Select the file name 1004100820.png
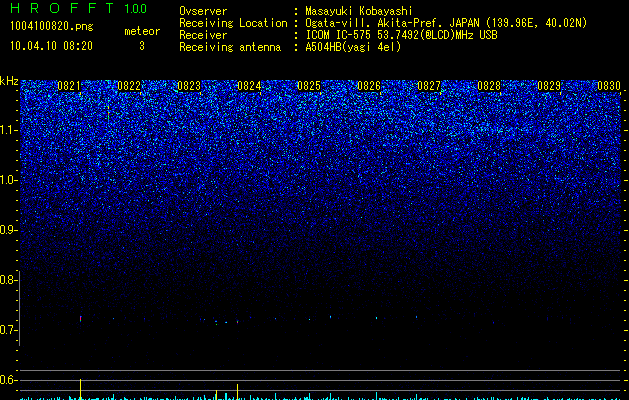Screen dimensions: 629x400 click(x=51, y=27)
